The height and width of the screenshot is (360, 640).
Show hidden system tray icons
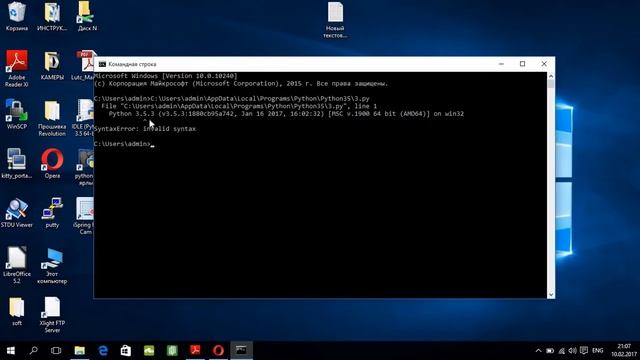[x=538, y=351]
